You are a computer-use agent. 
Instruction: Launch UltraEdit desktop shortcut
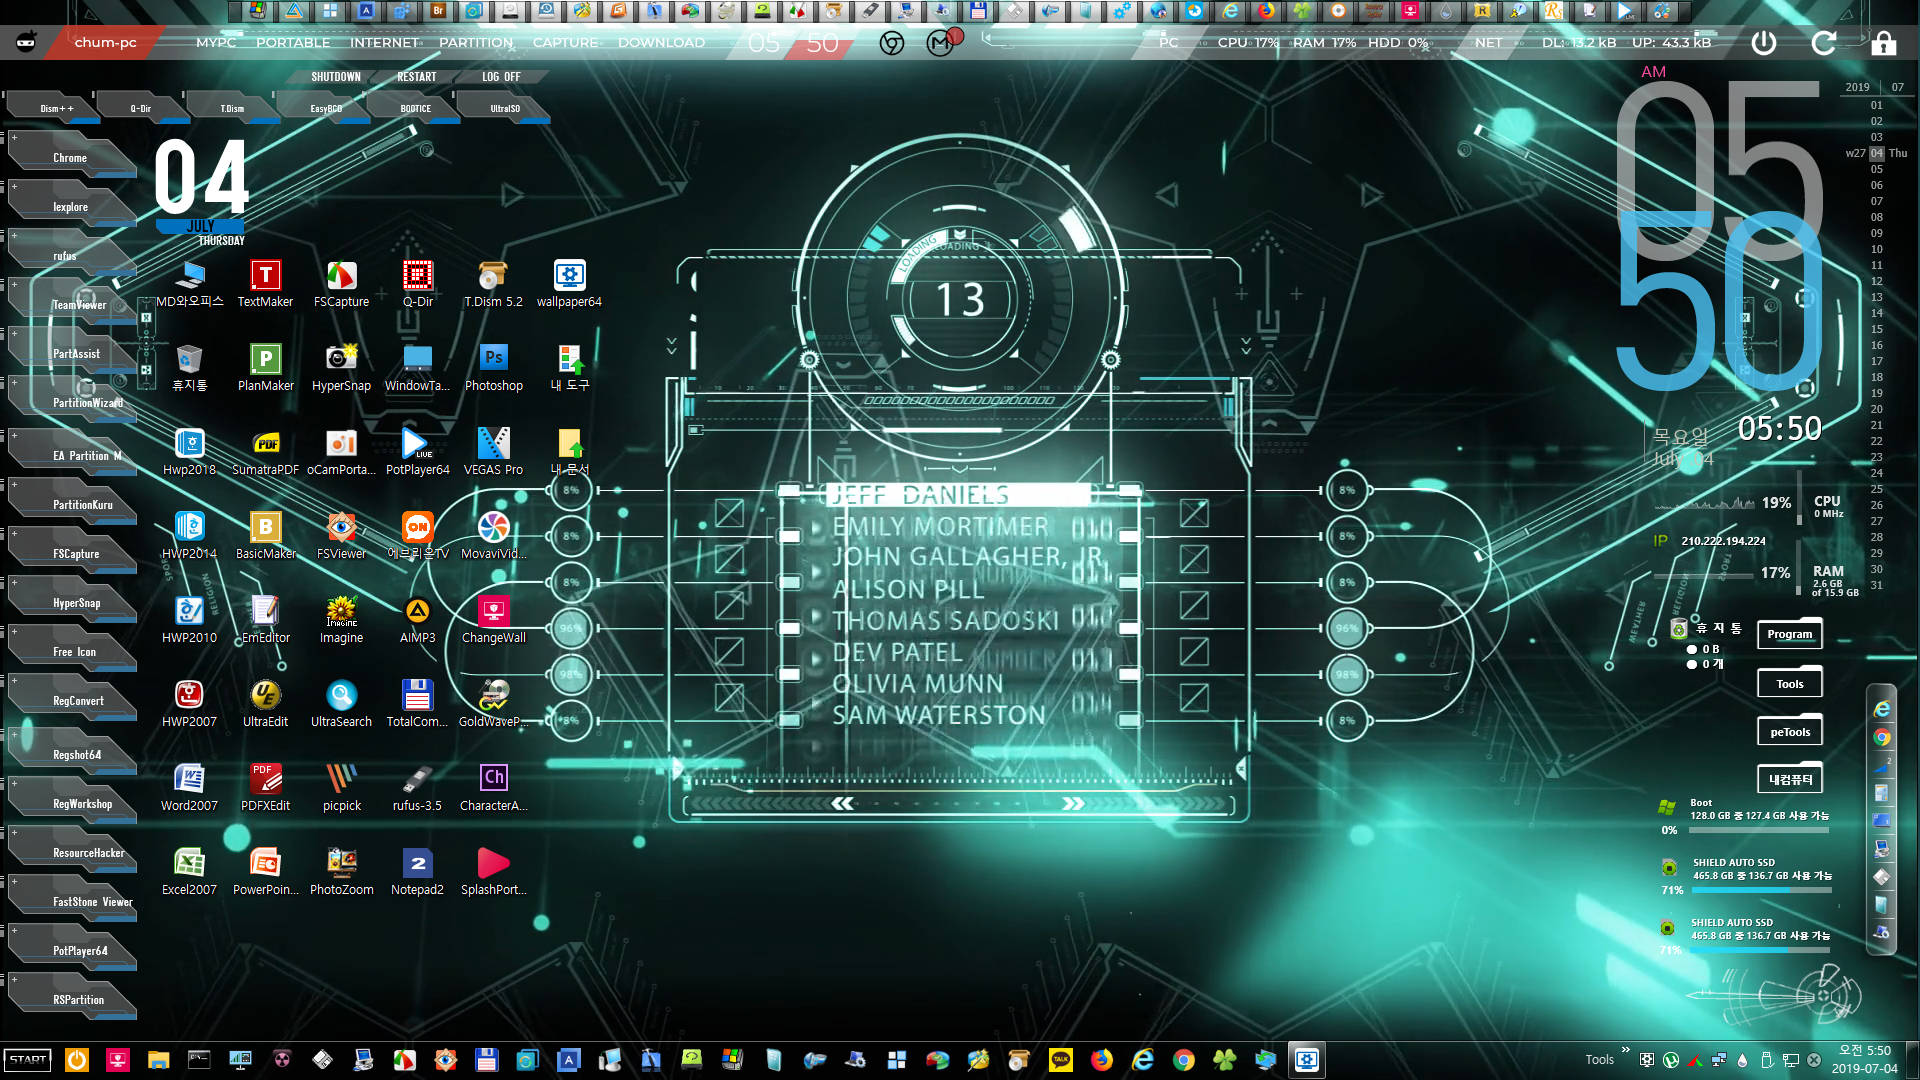[265, 703]
